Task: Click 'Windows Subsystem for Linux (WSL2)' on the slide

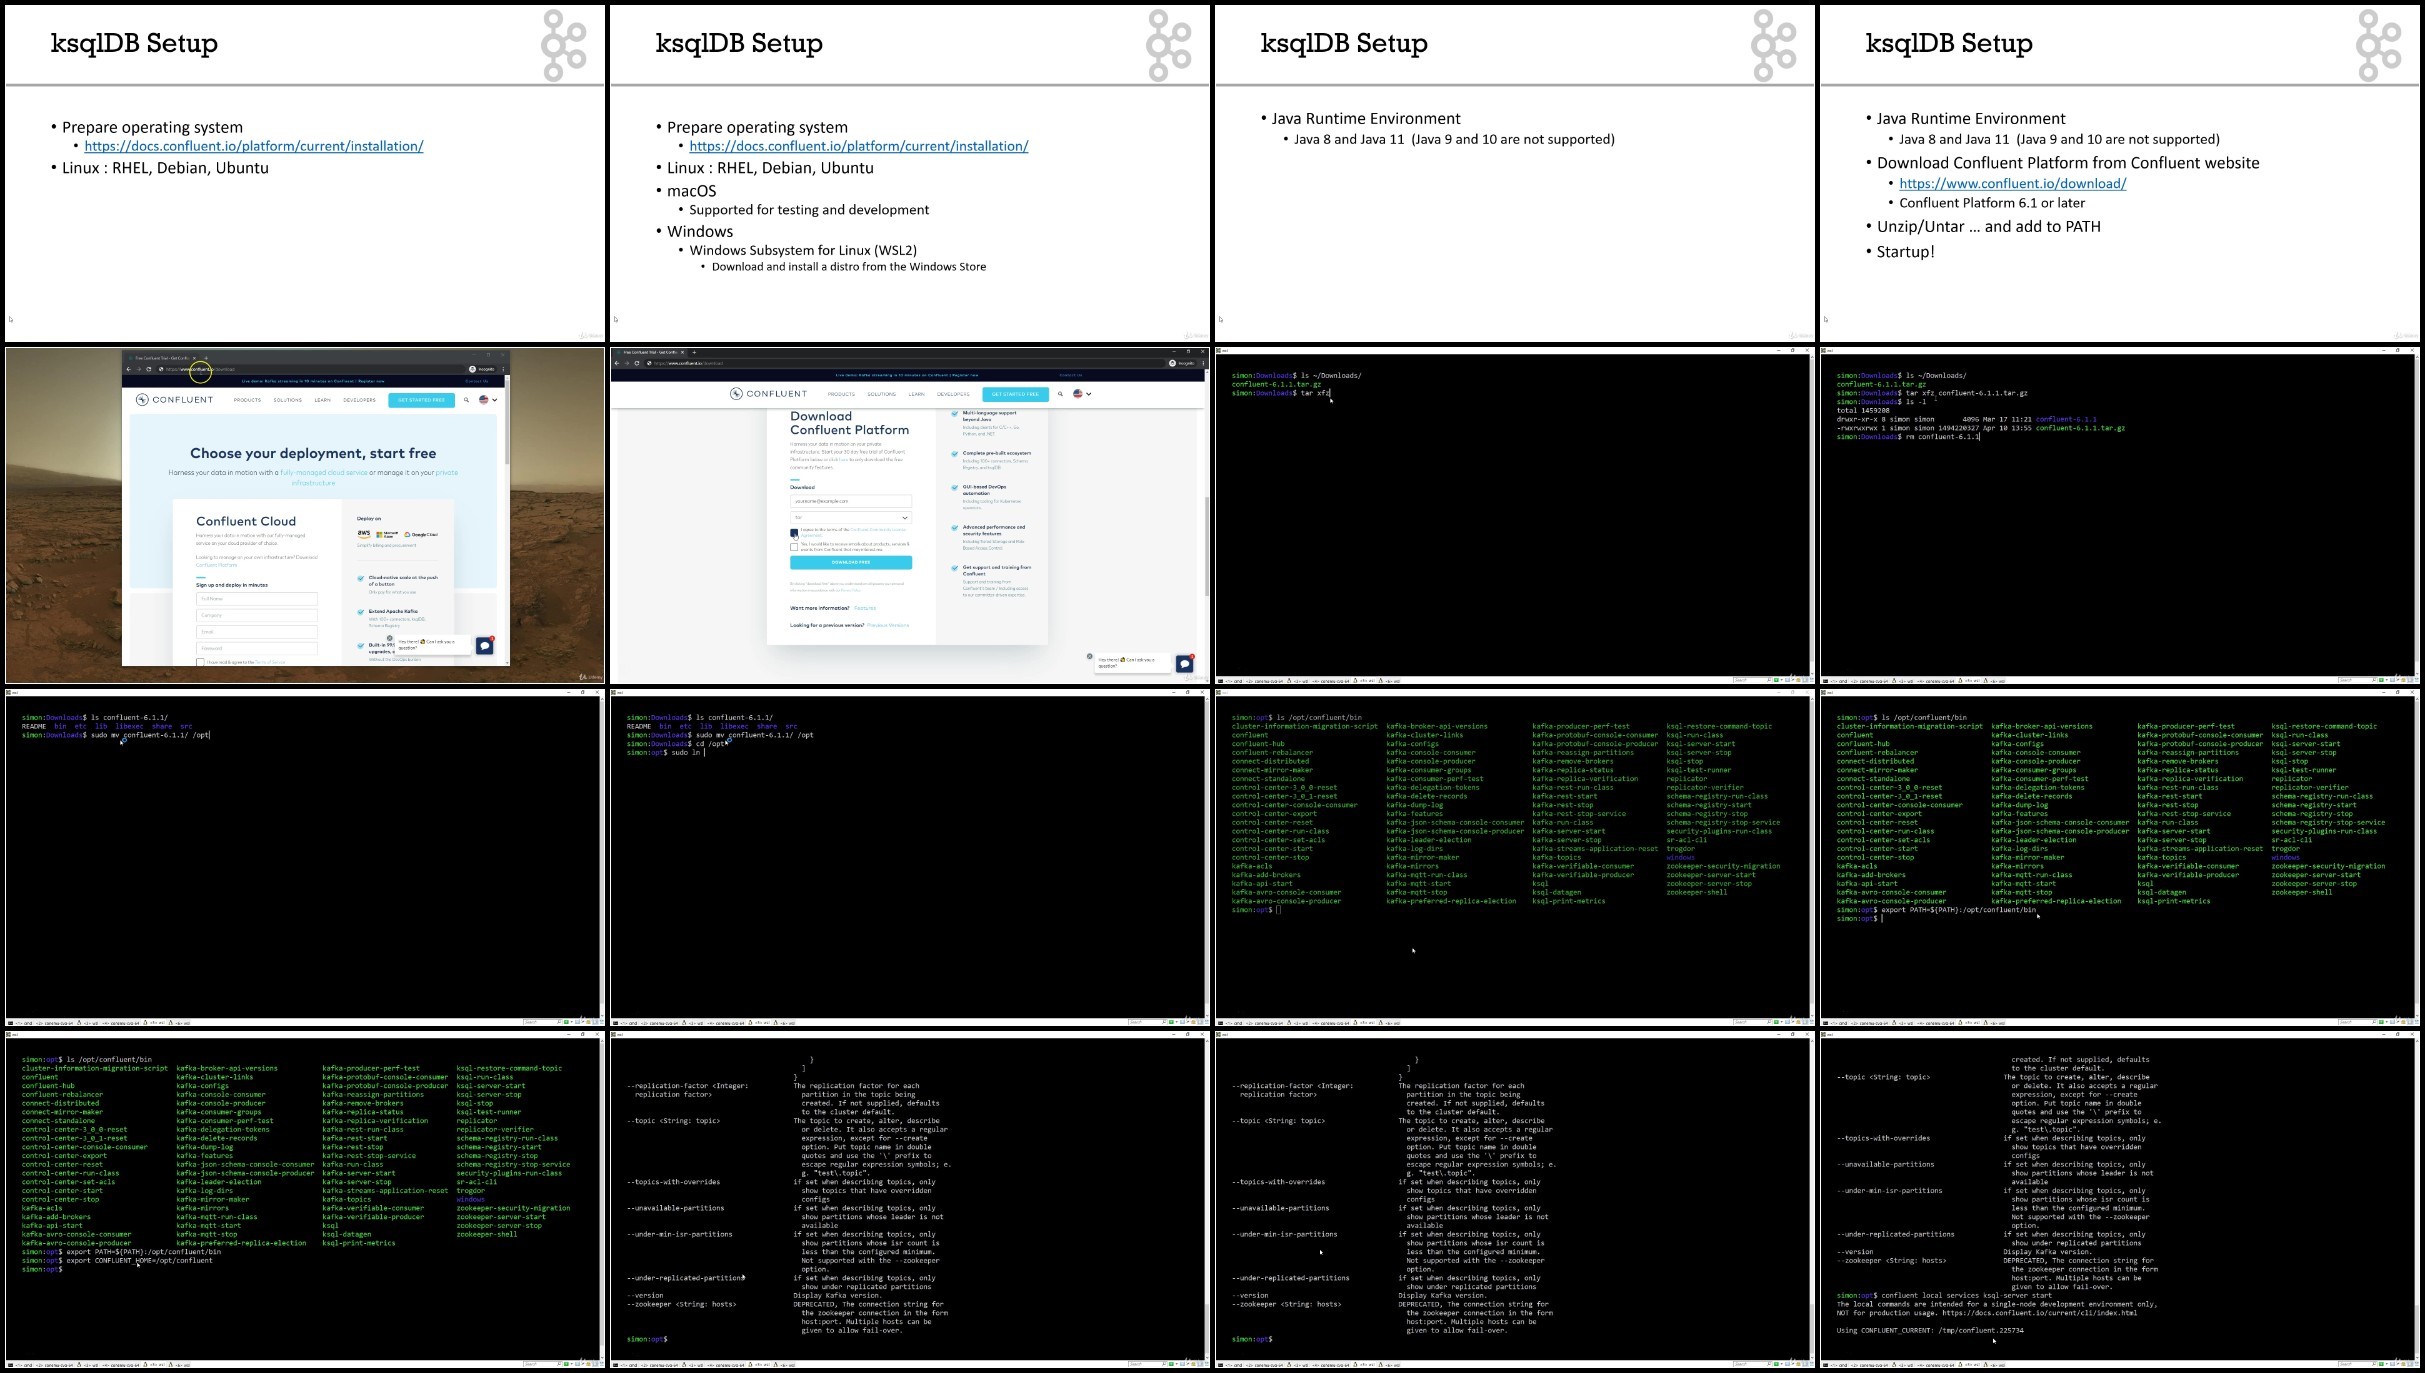Action: [803, 250]
